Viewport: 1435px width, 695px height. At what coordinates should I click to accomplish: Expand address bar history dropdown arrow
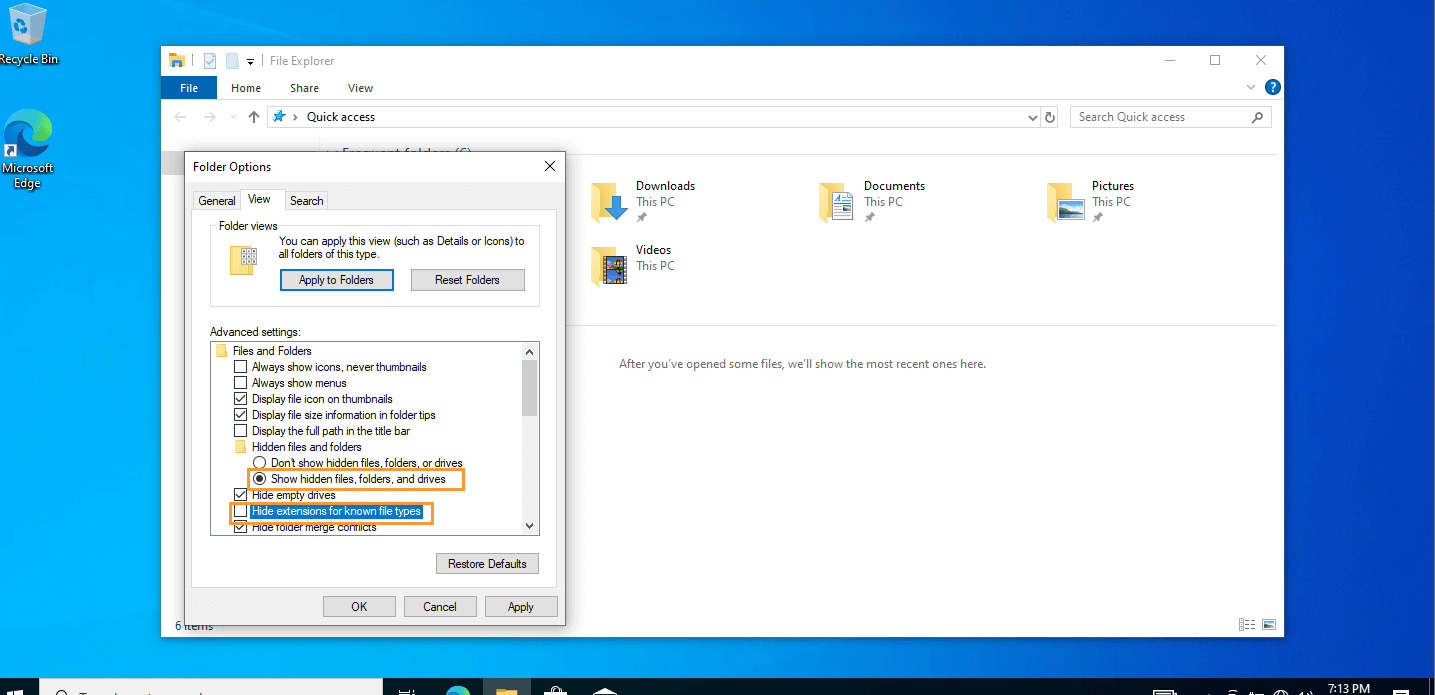1033,117
